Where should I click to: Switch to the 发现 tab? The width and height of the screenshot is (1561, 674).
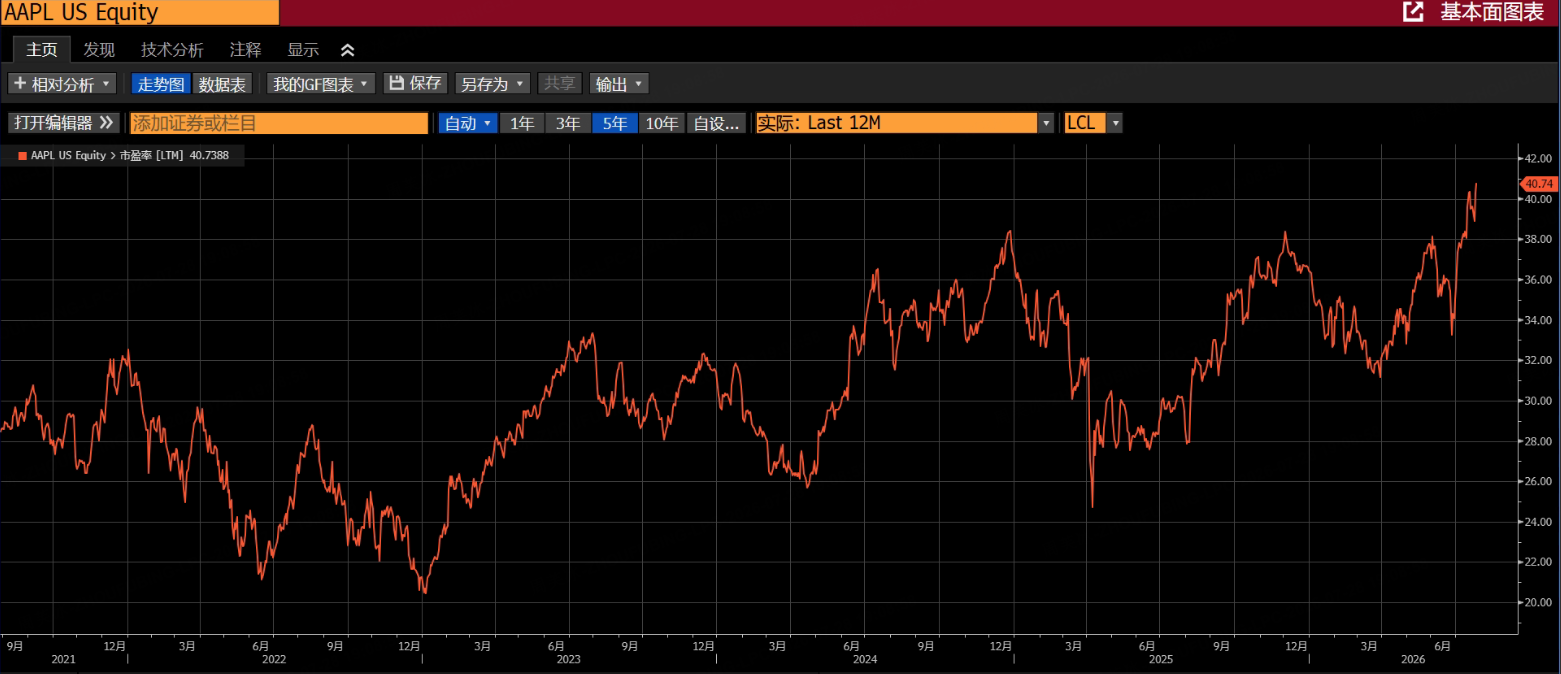tap(99, 50)
